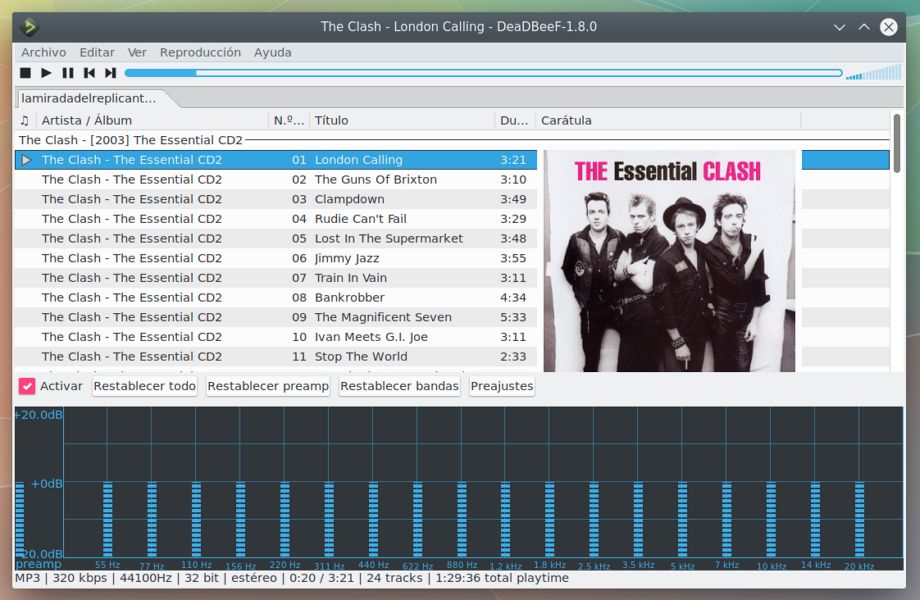This screenshot has height=600, width=920.
Task: Click the status bar playback info
Action: (292, 578)
